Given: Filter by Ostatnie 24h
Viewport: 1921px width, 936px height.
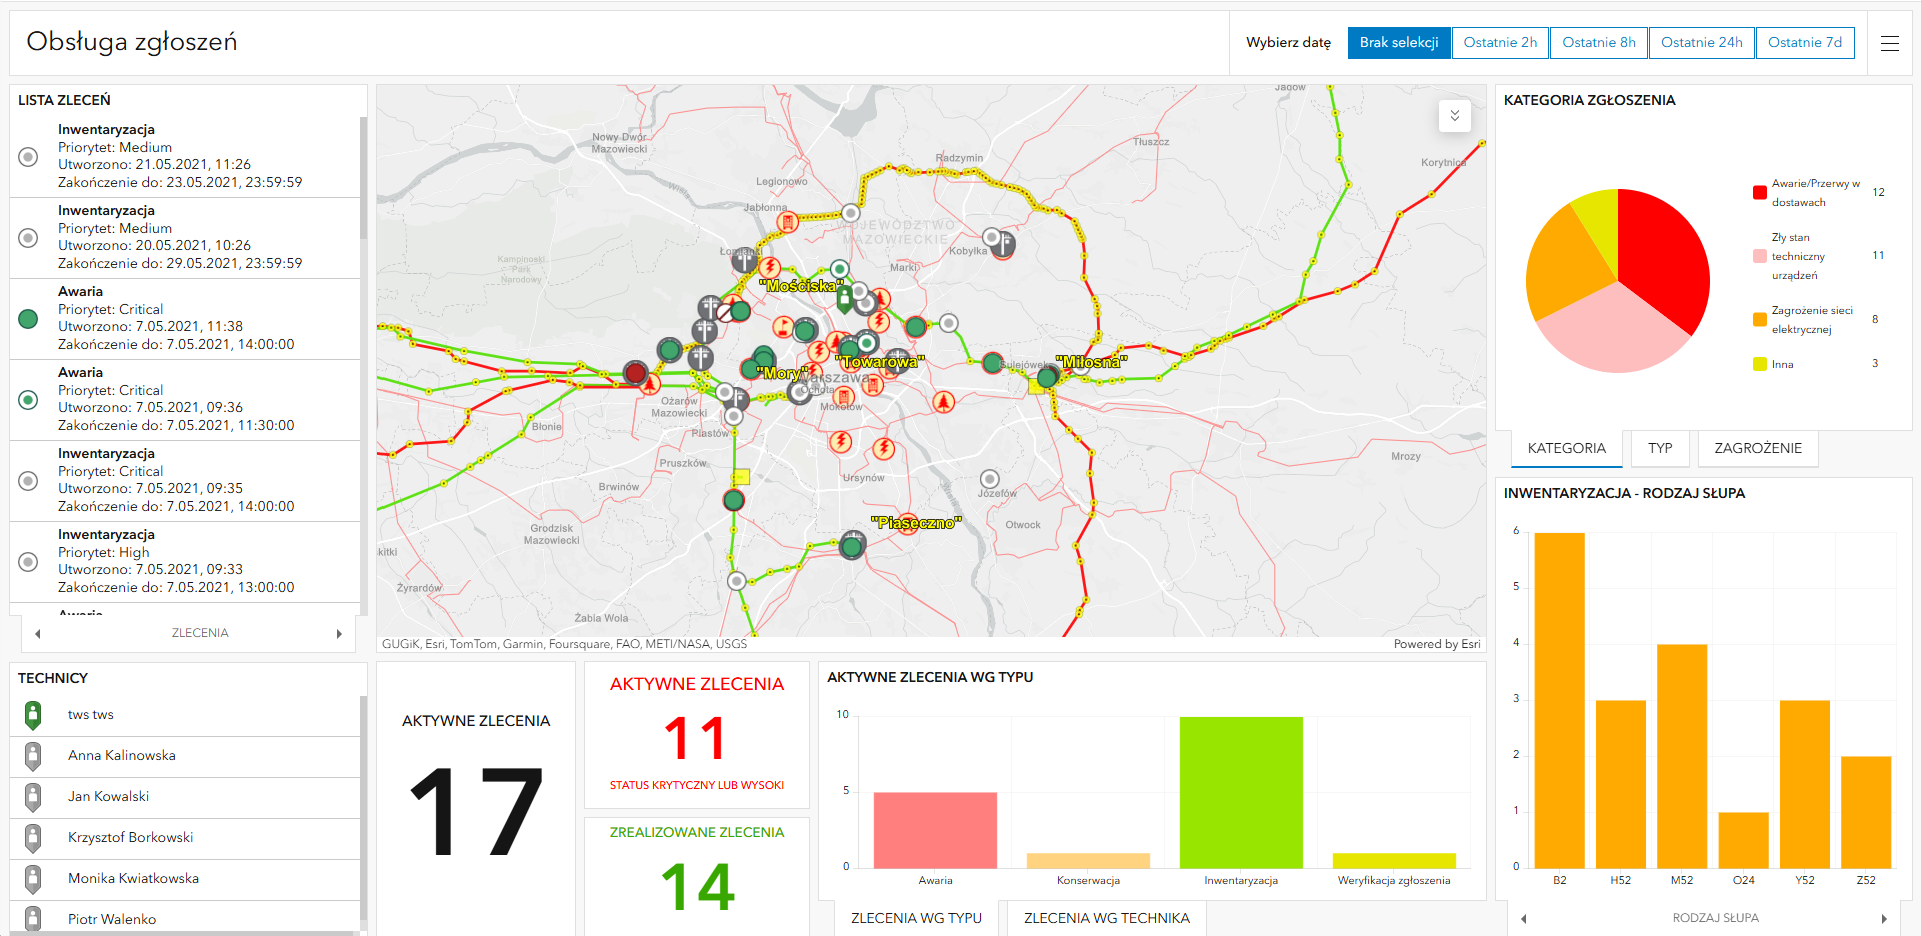Looking at the screenshot, I should [x=1701, y=43].
